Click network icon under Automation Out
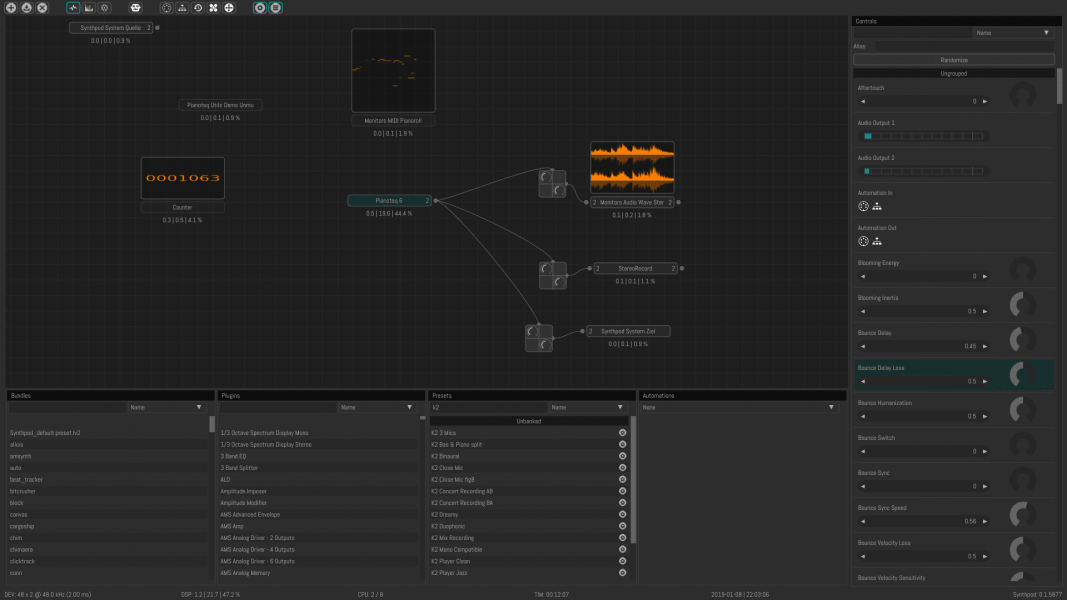 [877, 241]
